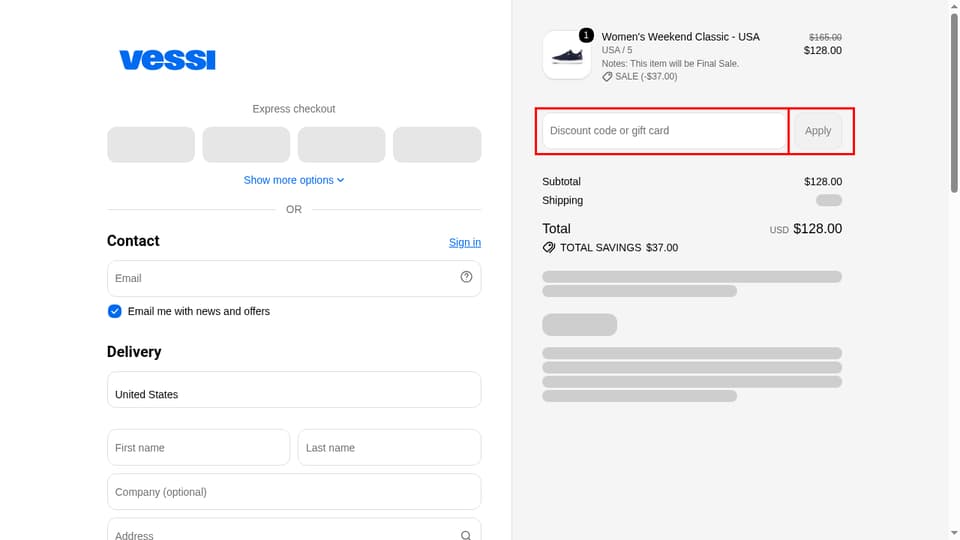Click the SALE discount tag icon
960x540 pixels.
click(607, 77)
